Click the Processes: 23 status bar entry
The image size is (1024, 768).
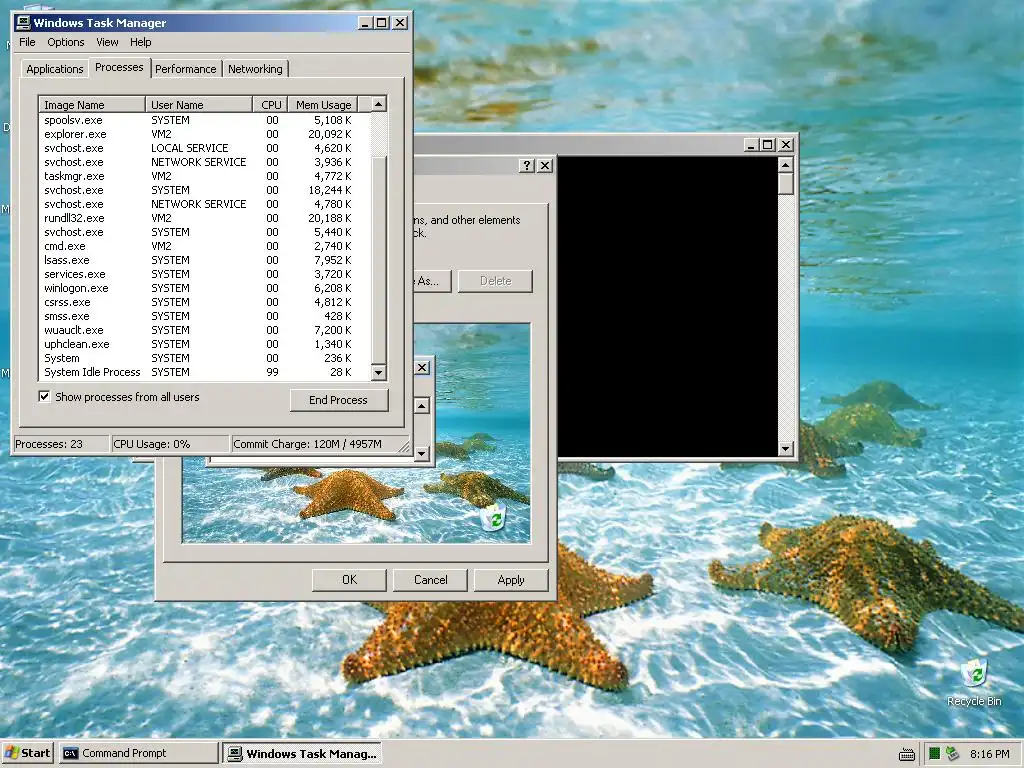[x=61, y=444]
